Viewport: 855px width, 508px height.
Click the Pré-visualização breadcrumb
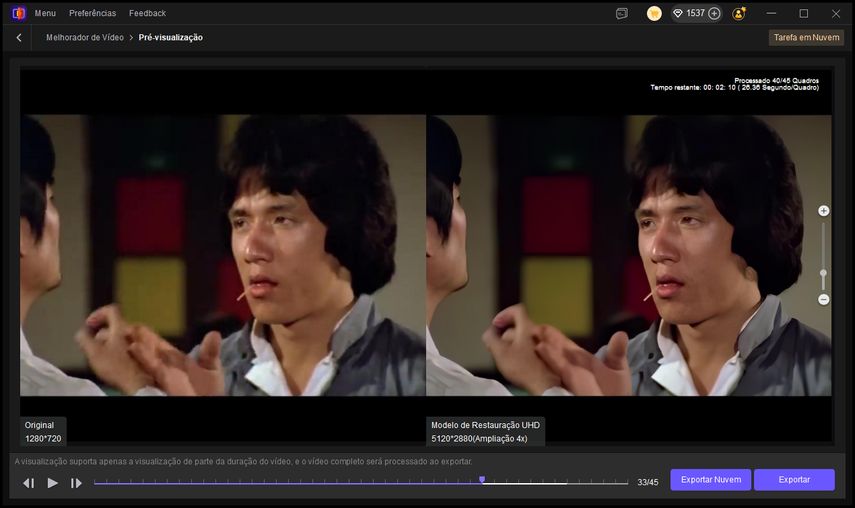point(171,38)
